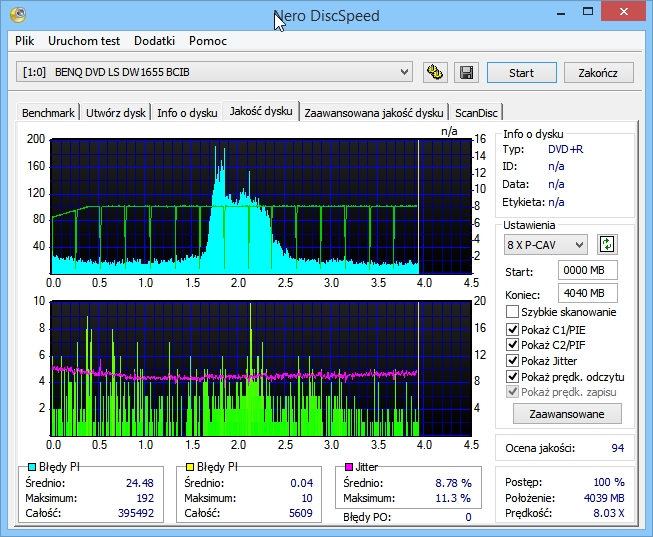Screen dimensions: 653x537
Task: Click the magenta Jitter legend swatch
Action: click(349, 467)
